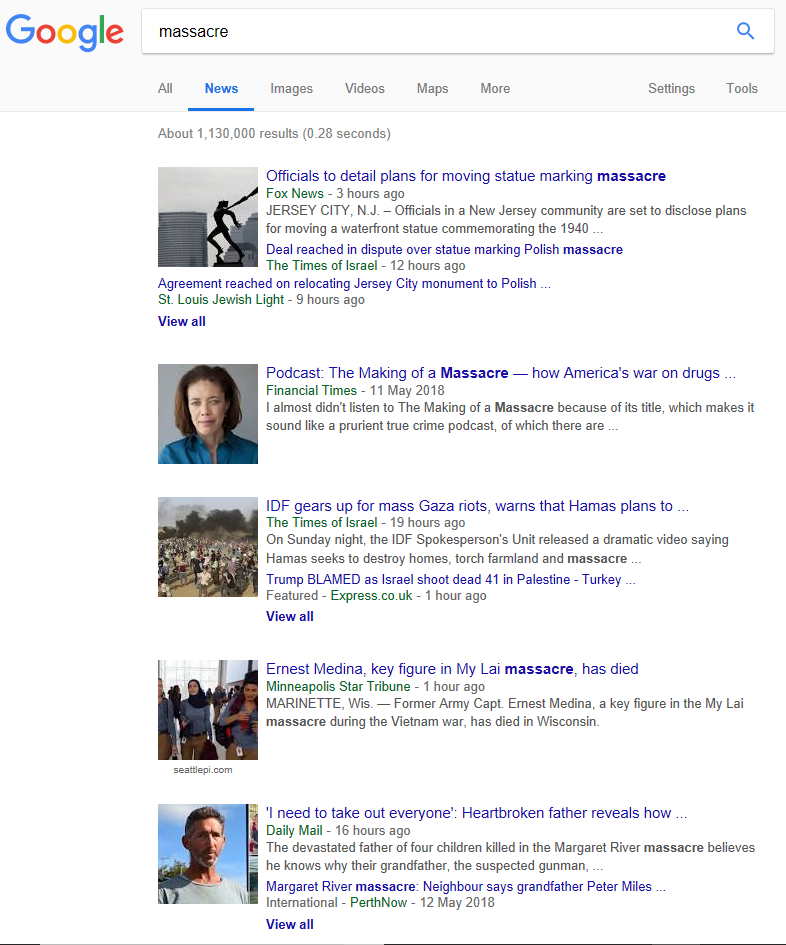The image size is (786, 945).
Task: Open 'Podcast: The Making of a Massacre' headline
Action: (501, 373)
